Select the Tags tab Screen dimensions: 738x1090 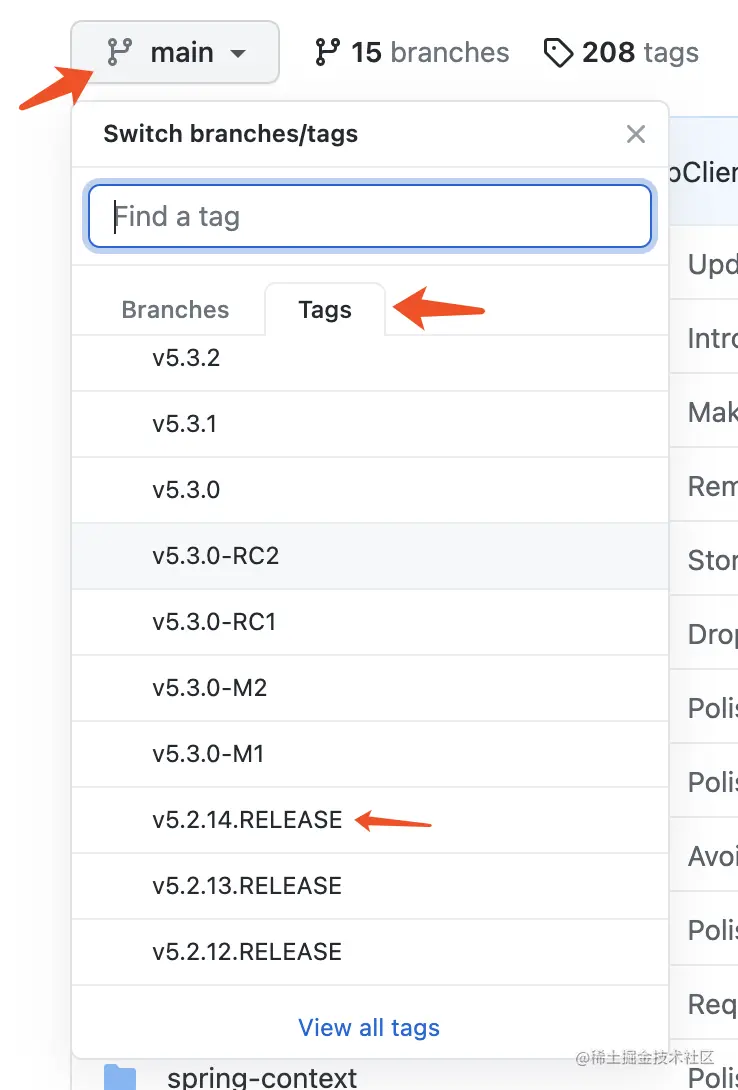coord(325,310)
